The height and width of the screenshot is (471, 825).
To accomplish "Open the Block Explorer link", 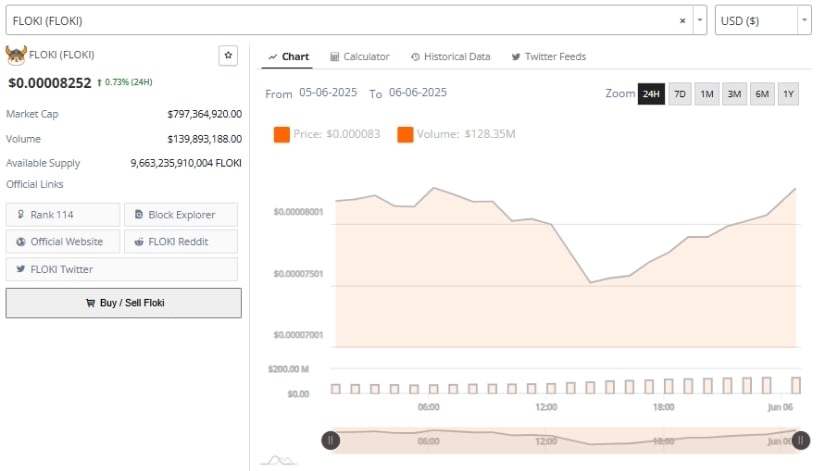I will 181,215.
